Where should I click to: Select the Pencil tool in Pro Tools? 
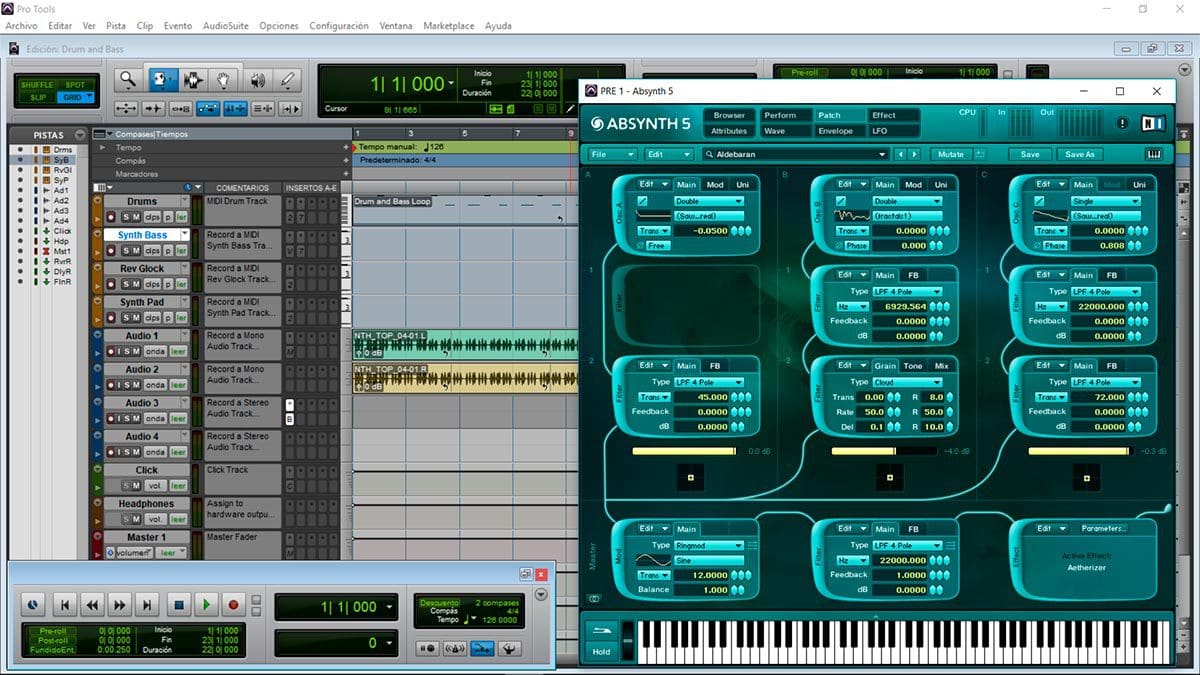pyautogui.click(x=288, y=81)
